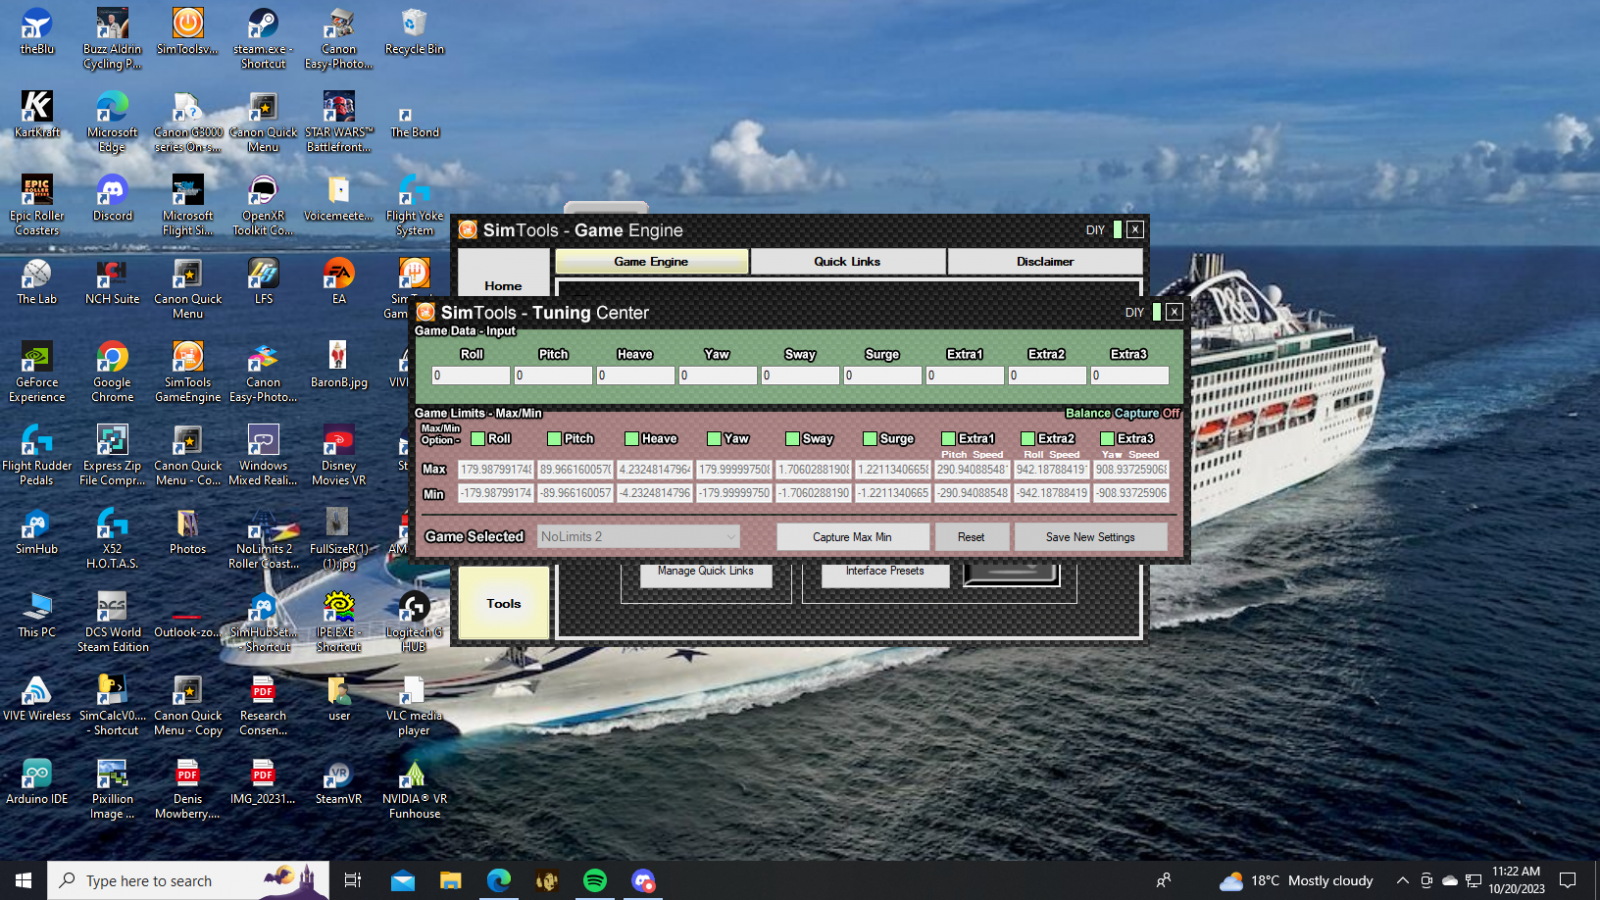
Task: Click the Pitch game data input field
Action: pos(553,376)
